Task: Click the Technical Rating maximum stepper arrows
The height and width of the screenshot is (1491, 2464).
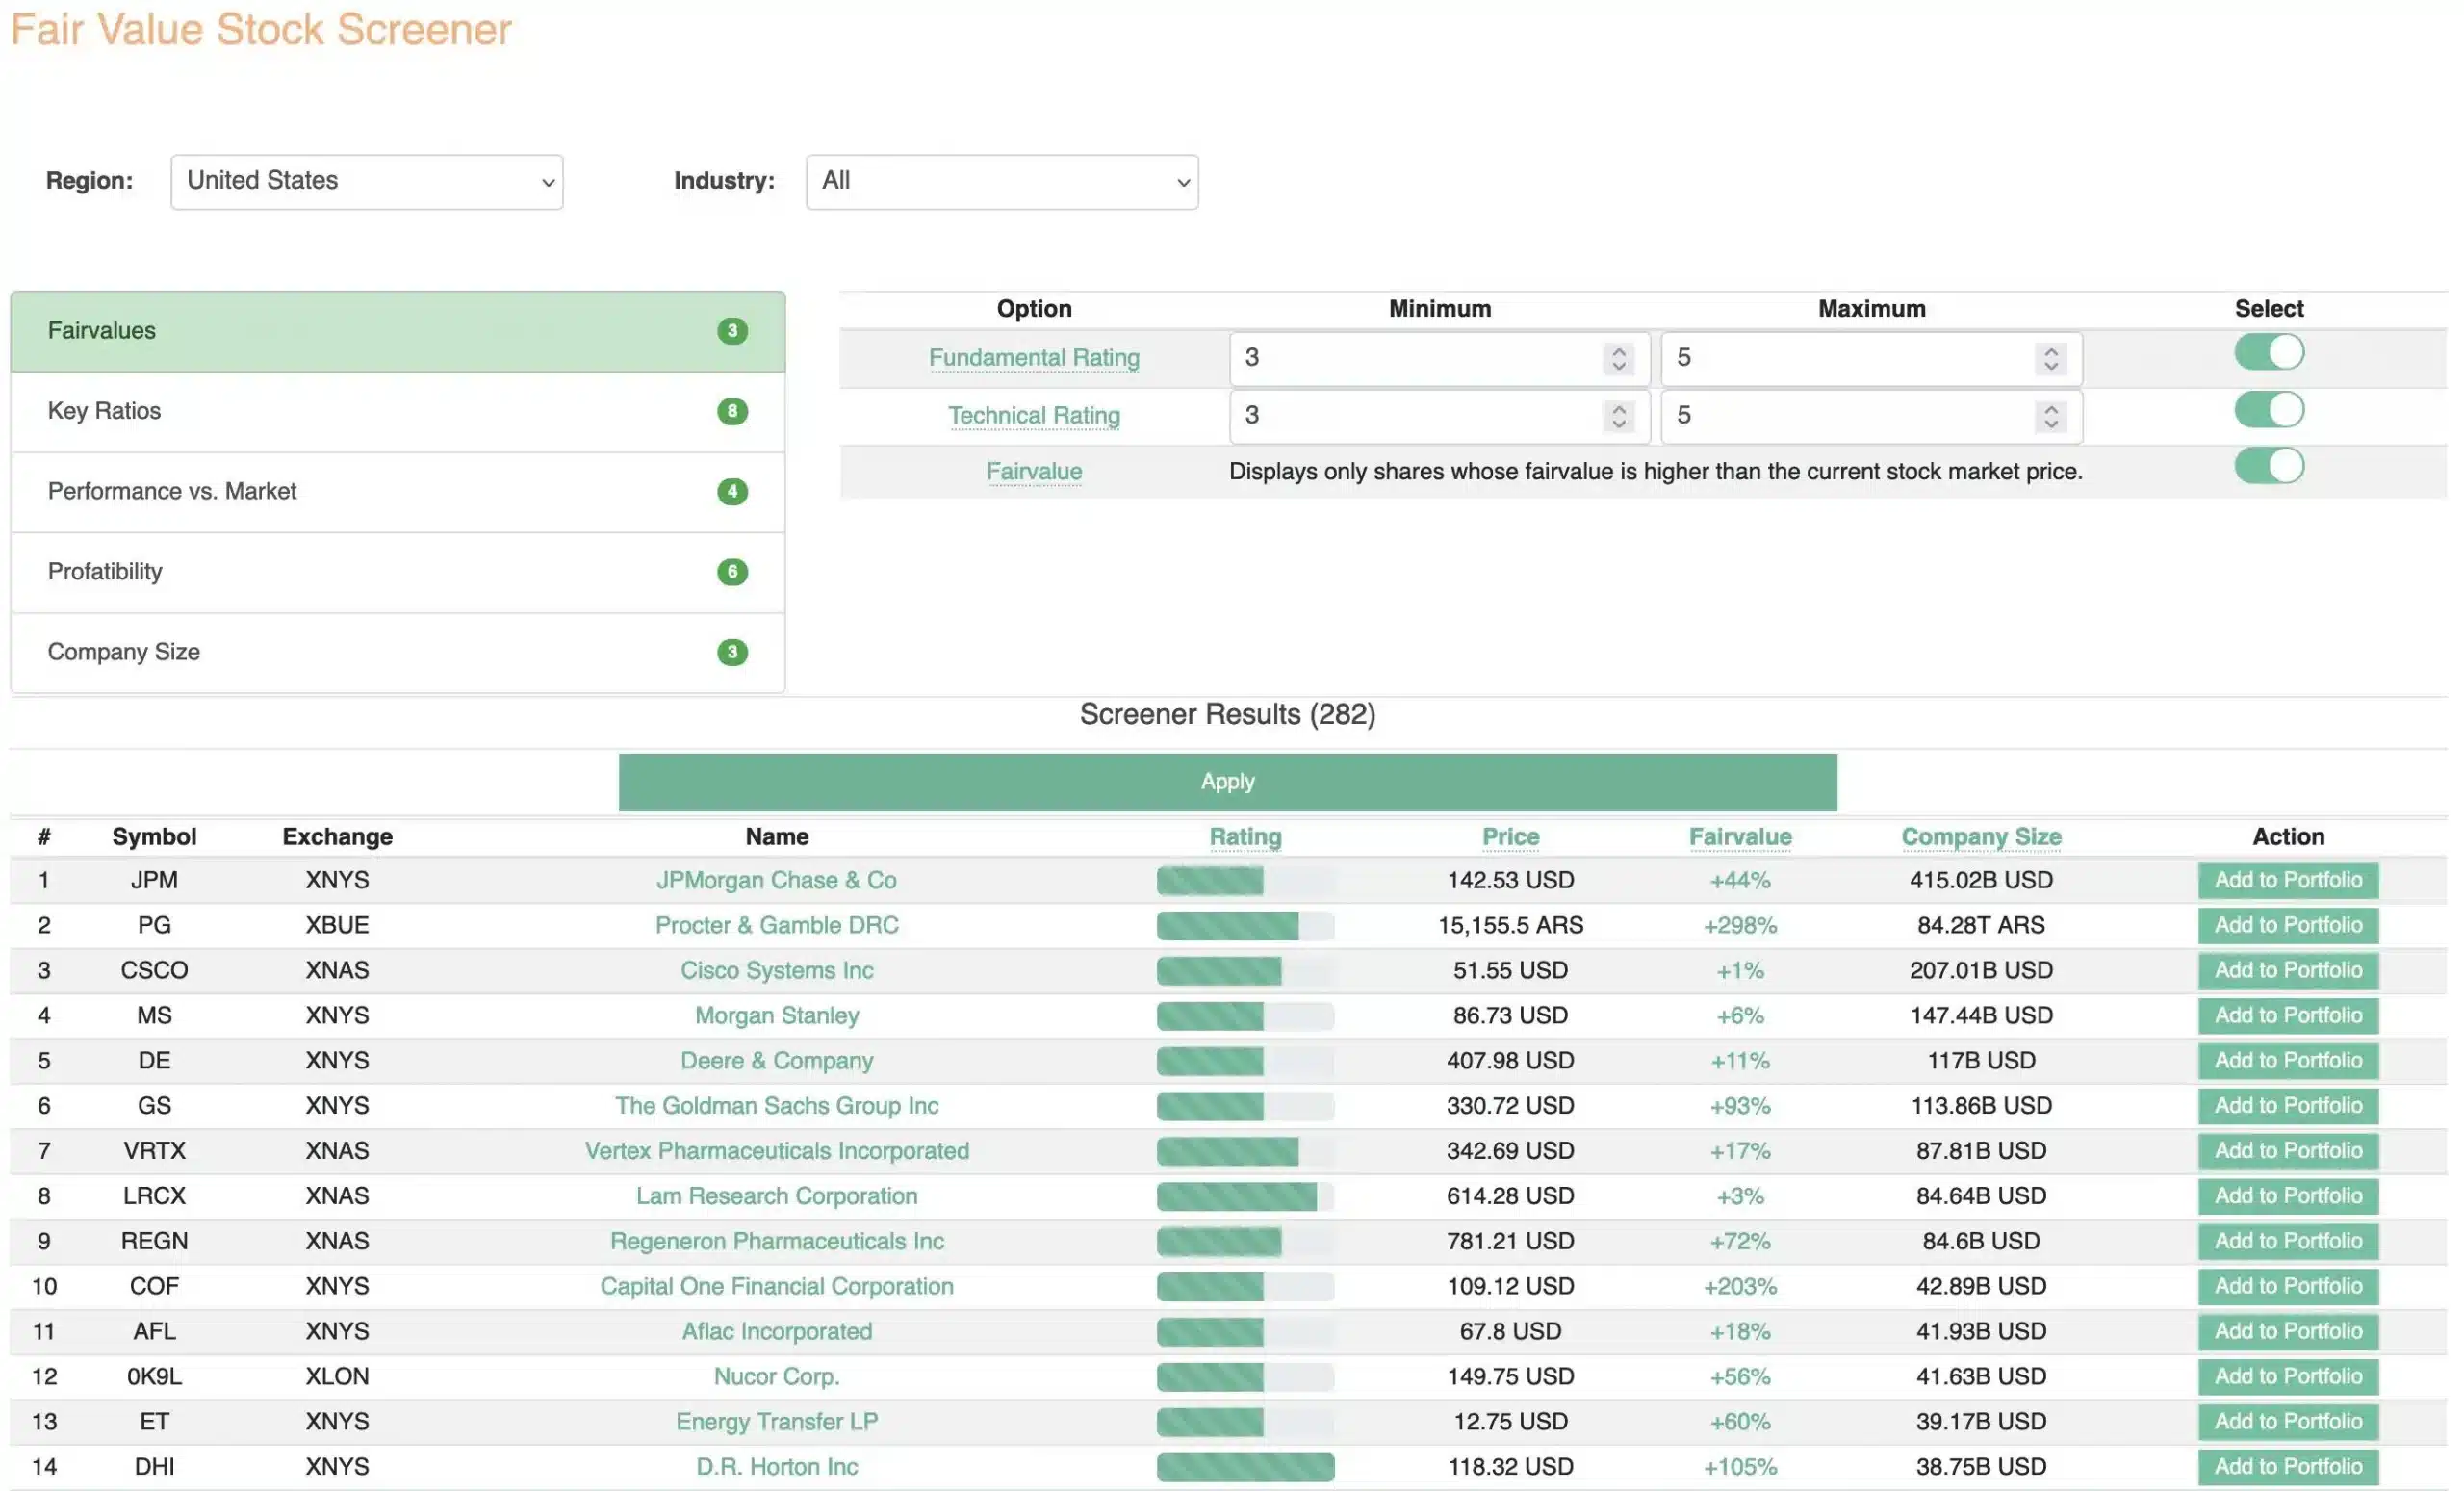Action: coord(2050,416)
